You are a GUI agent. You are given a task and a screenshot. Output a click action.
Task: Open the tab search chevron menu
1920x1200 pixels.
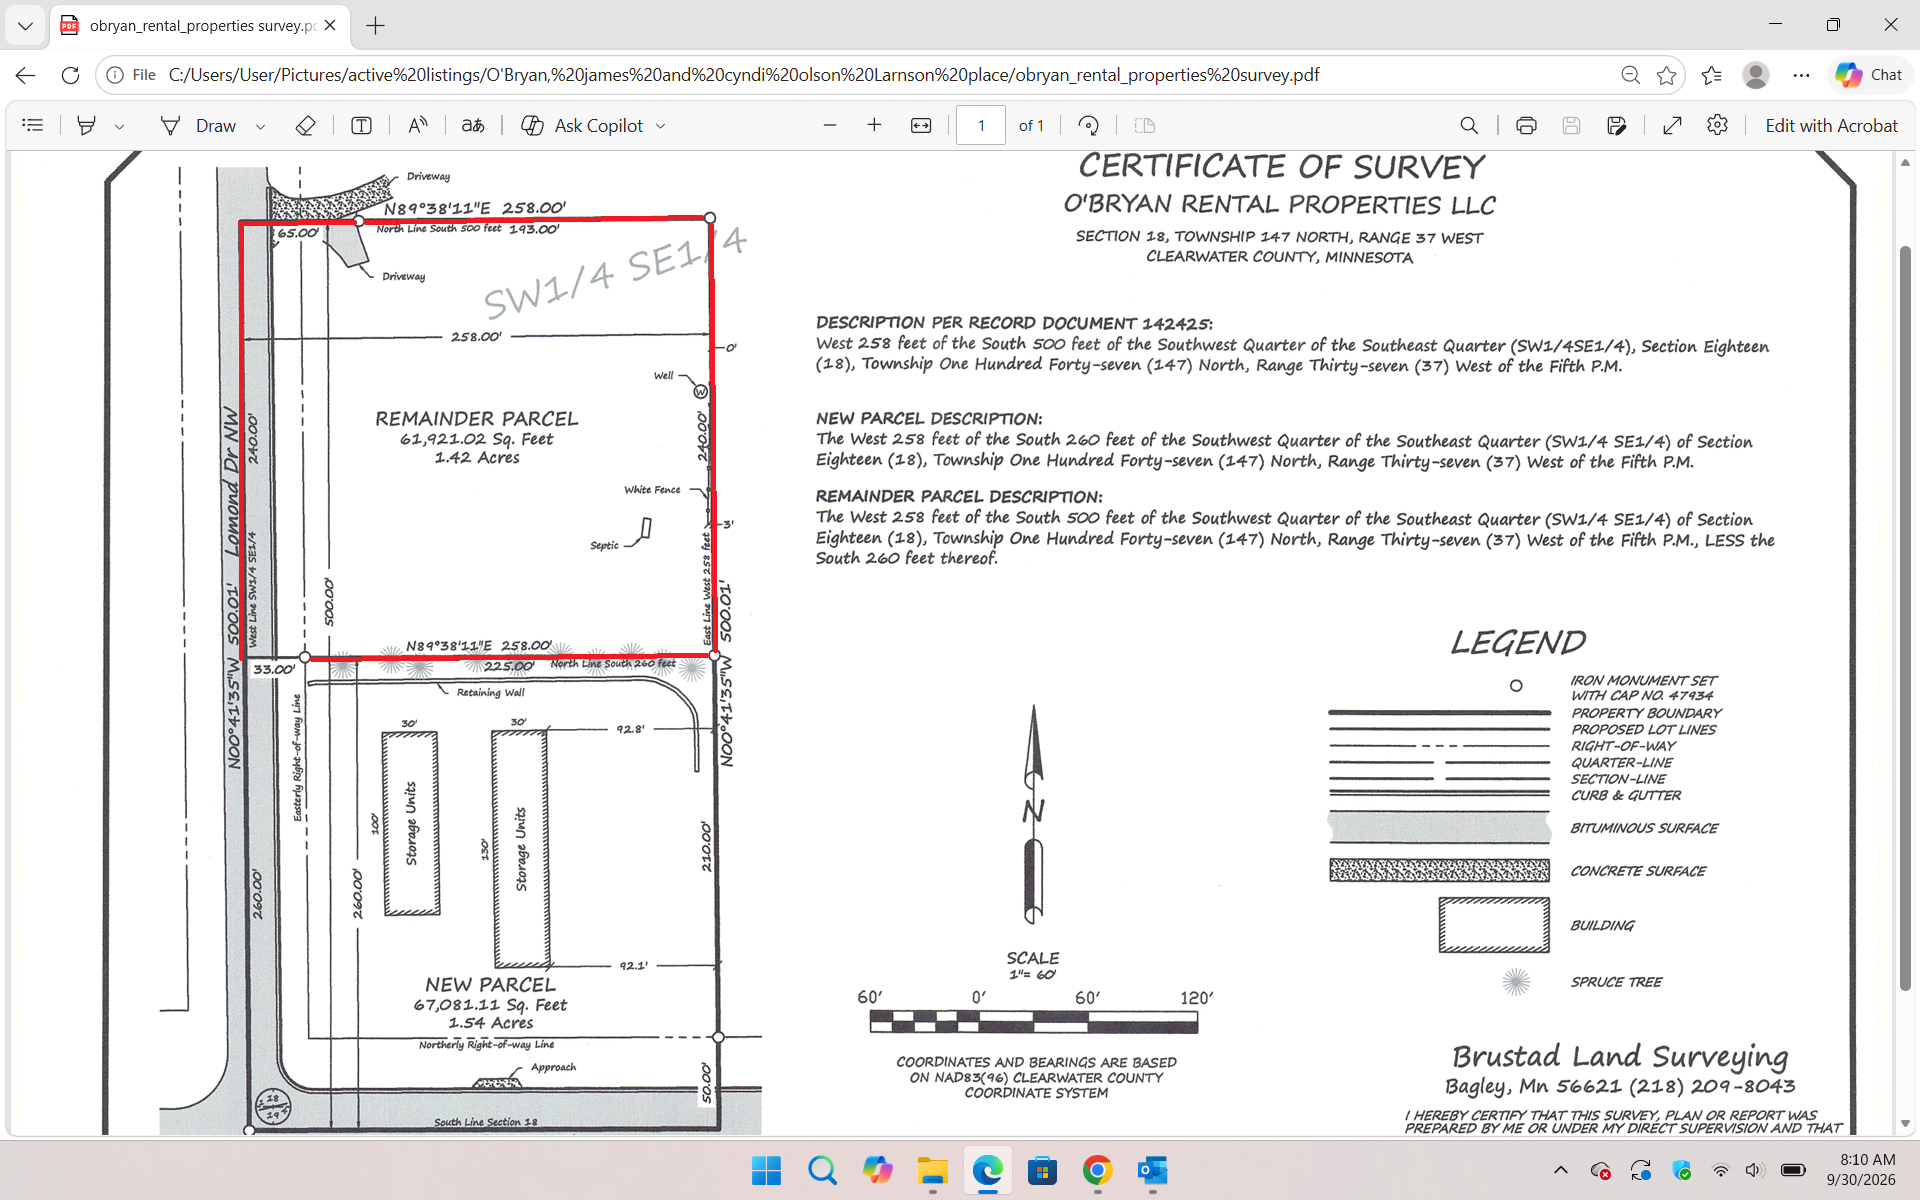click(25, 25)
